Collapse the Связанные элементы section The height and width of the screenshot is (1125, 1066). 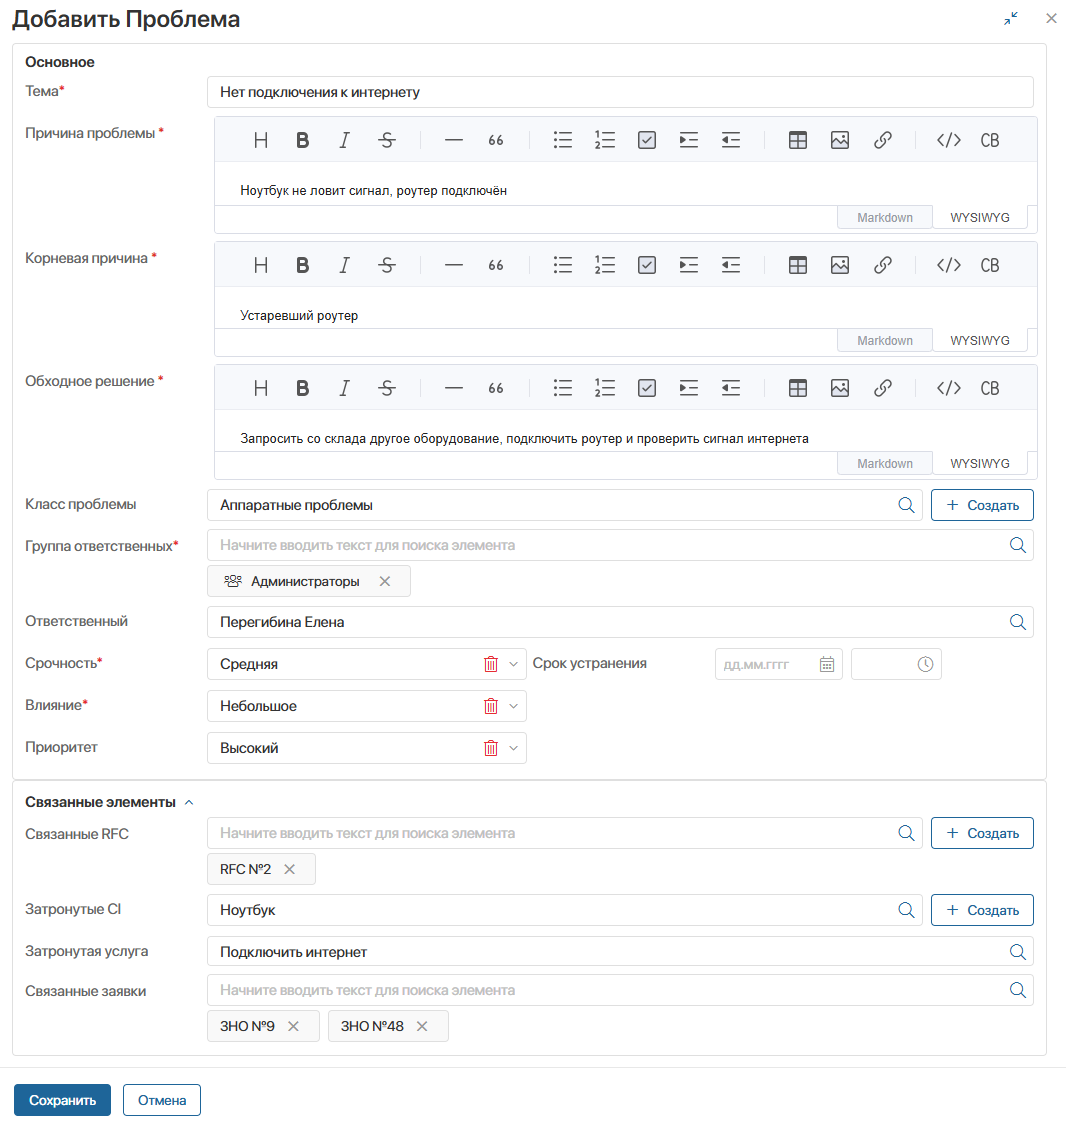(x=189, y=802)
